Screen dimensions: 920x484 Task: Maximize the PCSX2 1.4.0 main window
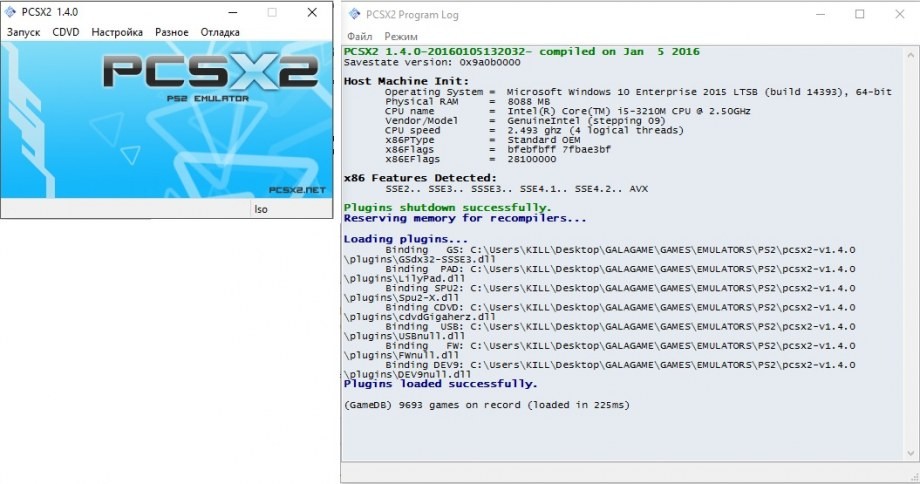pos(272,12)
